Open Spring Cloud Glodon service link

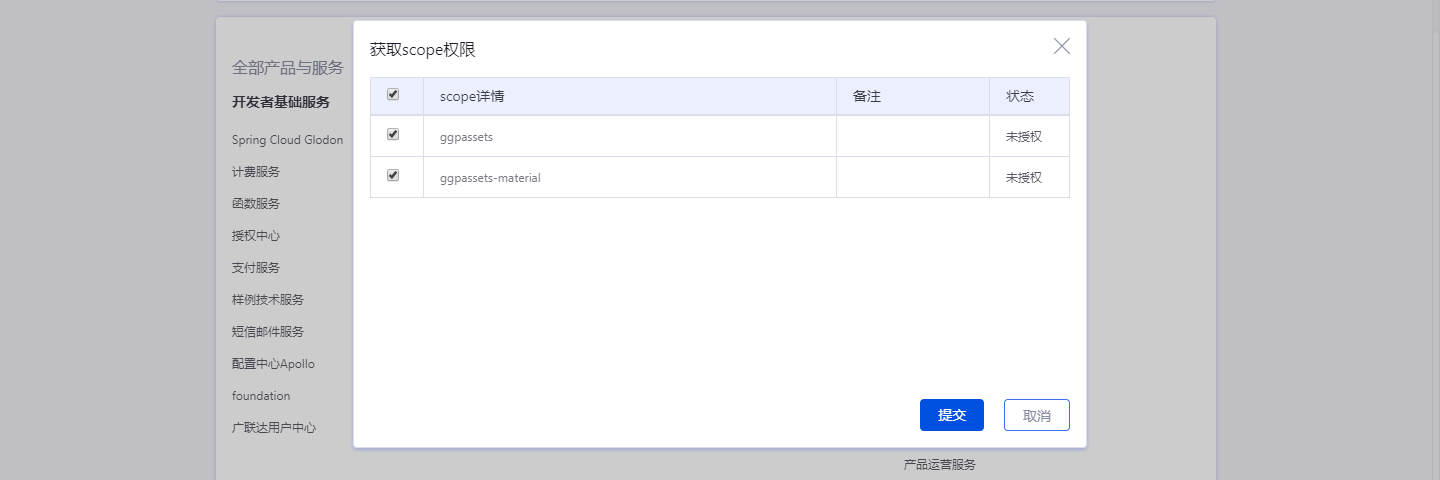[287, 140]
